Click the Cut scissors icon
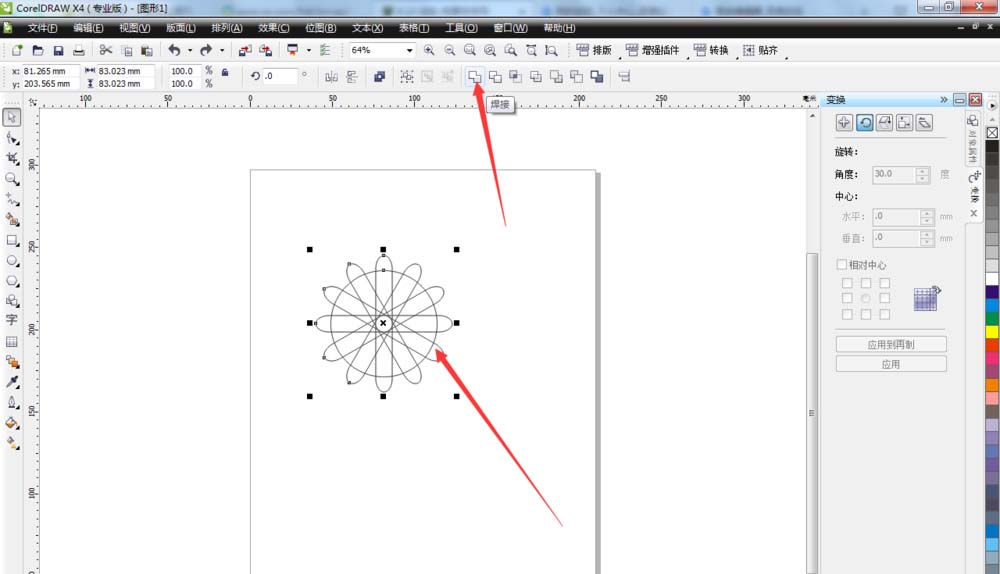Viewport: 1000px width, 574px height. pos(106,50)
